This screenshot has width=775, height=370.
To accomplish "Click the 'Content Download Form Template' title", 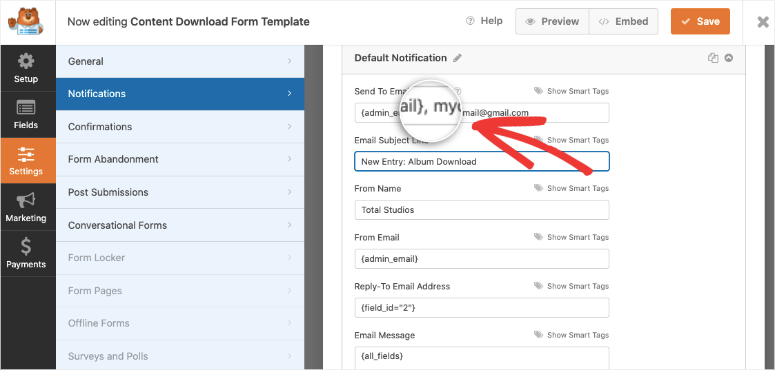I will [x=220, y=22].
